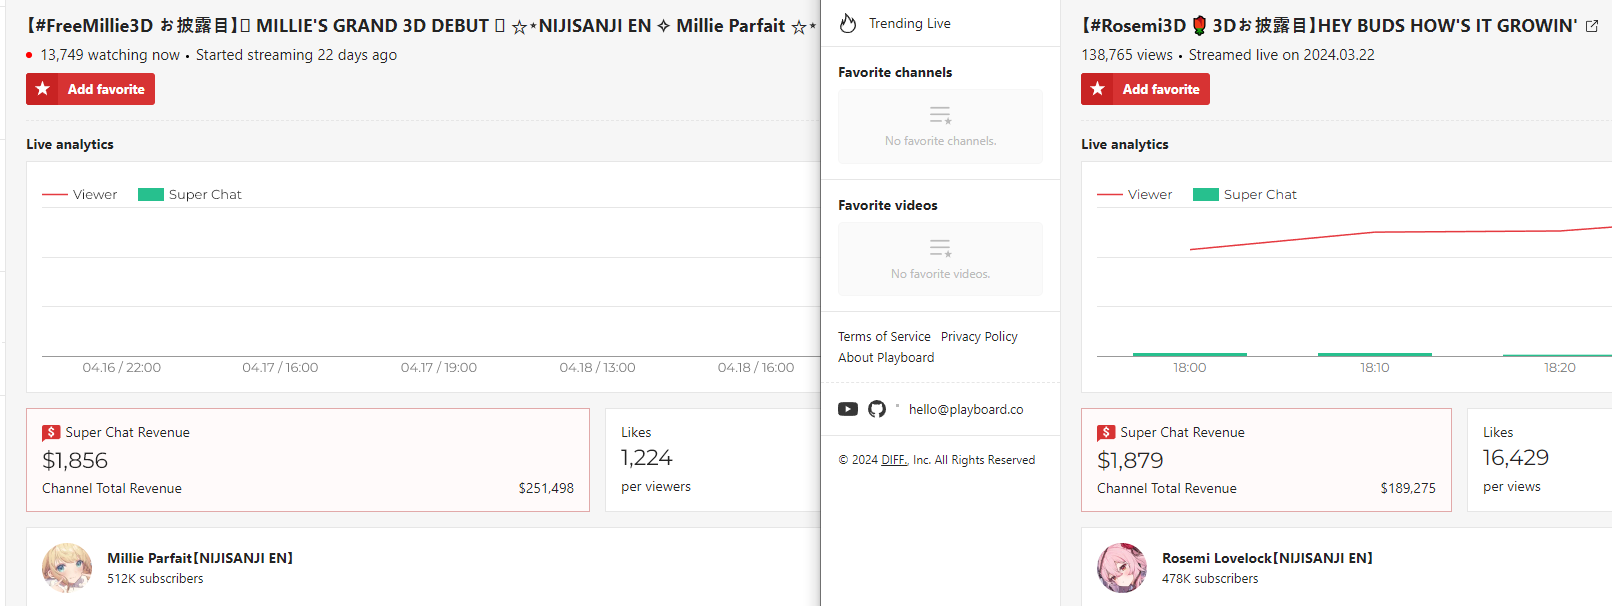Follow the DIFF. company link in the copyright line
Viewport: 1612px width, 606px height.
(x=895, y=460)
